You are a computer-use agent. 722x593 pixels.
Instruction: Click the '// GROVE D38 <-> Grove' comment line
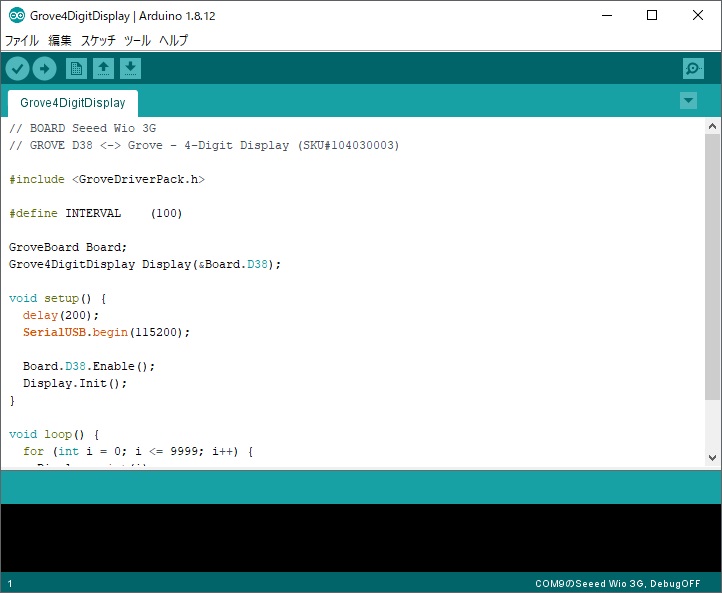pos(204,145)
